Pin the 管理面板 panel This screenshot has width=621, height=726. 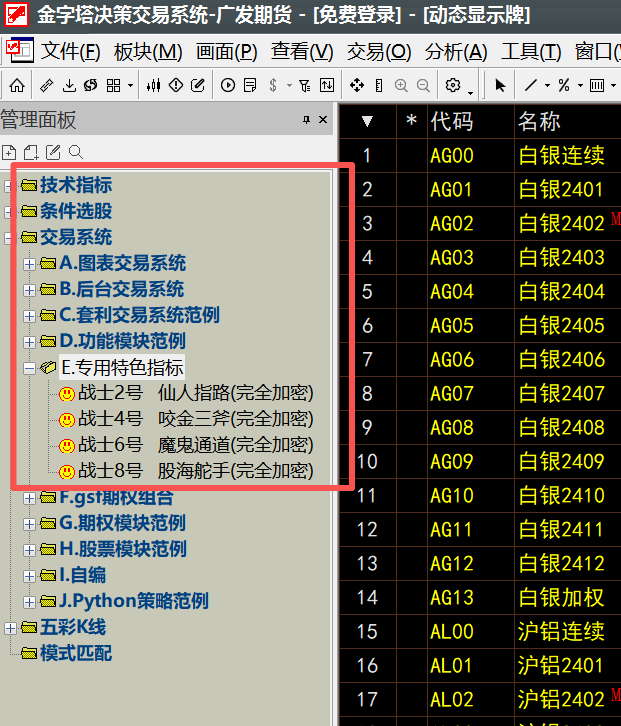306,120
